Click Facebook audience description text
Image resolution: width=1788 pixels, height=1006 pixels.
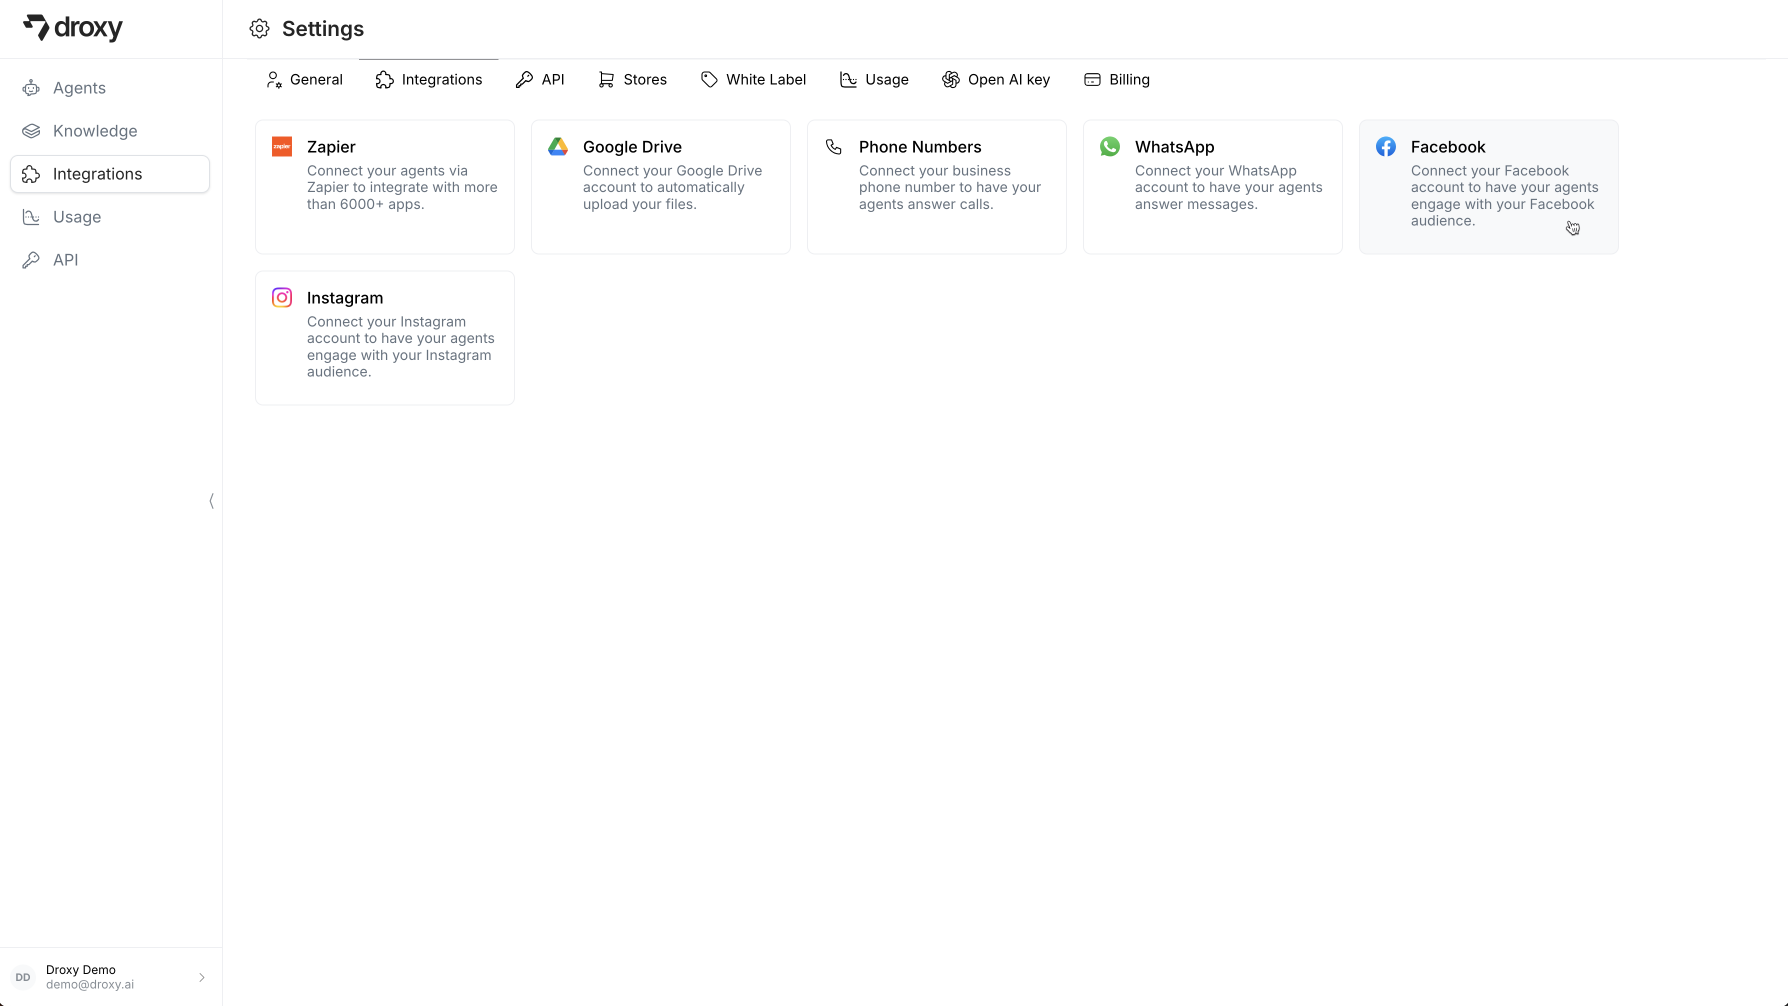pyautogui.click(x=1505, y=196)
